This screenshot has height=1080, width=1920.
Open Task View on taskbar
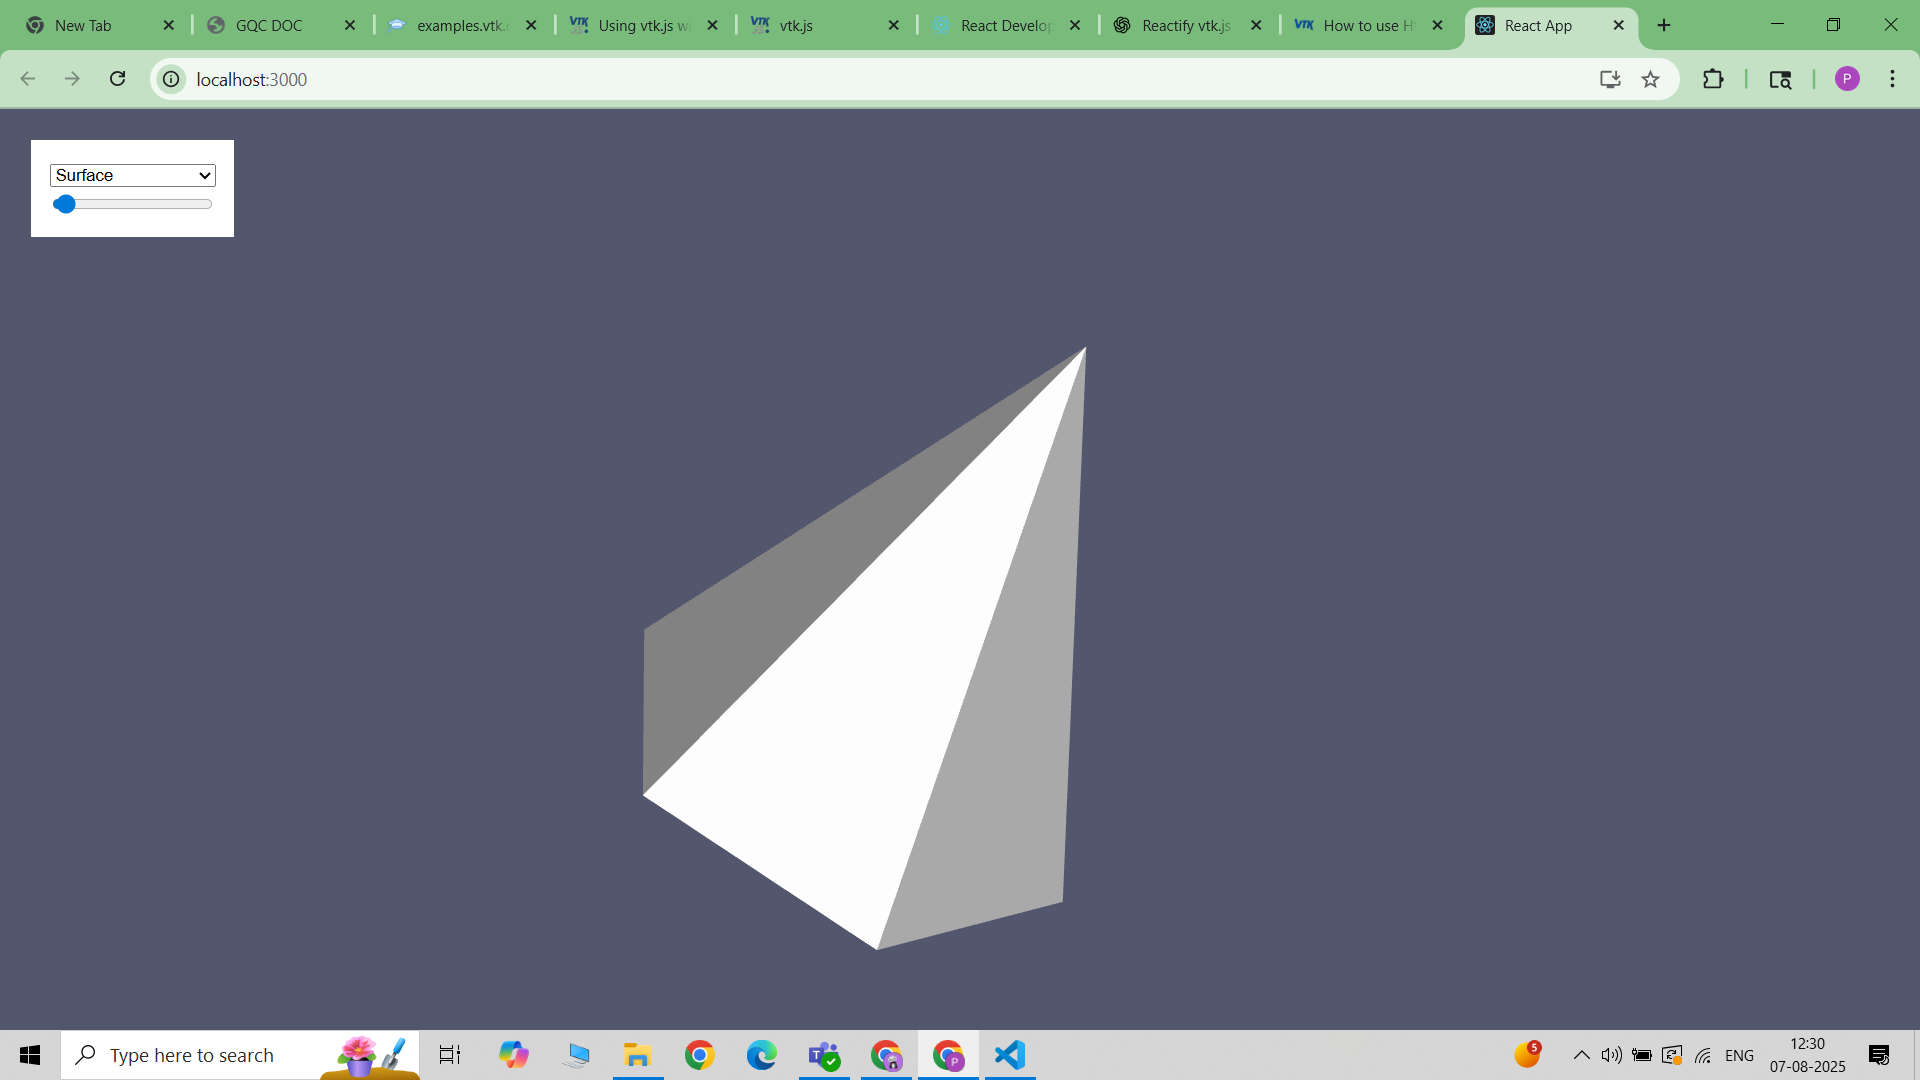tap(450, 1055)
